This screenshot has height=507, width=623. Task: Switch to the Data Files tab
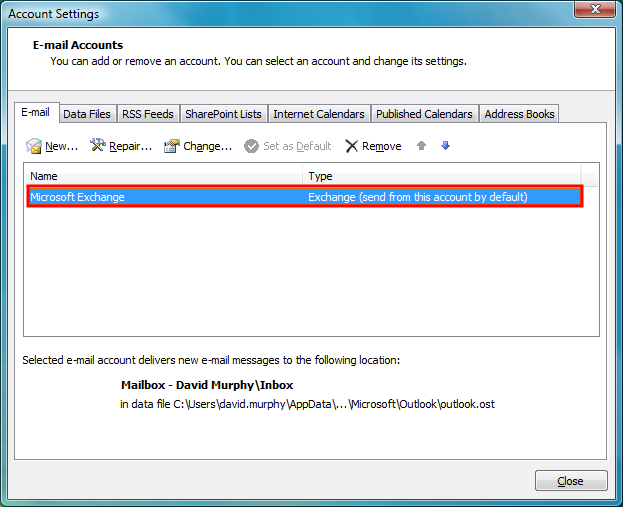tap(87, 114)
